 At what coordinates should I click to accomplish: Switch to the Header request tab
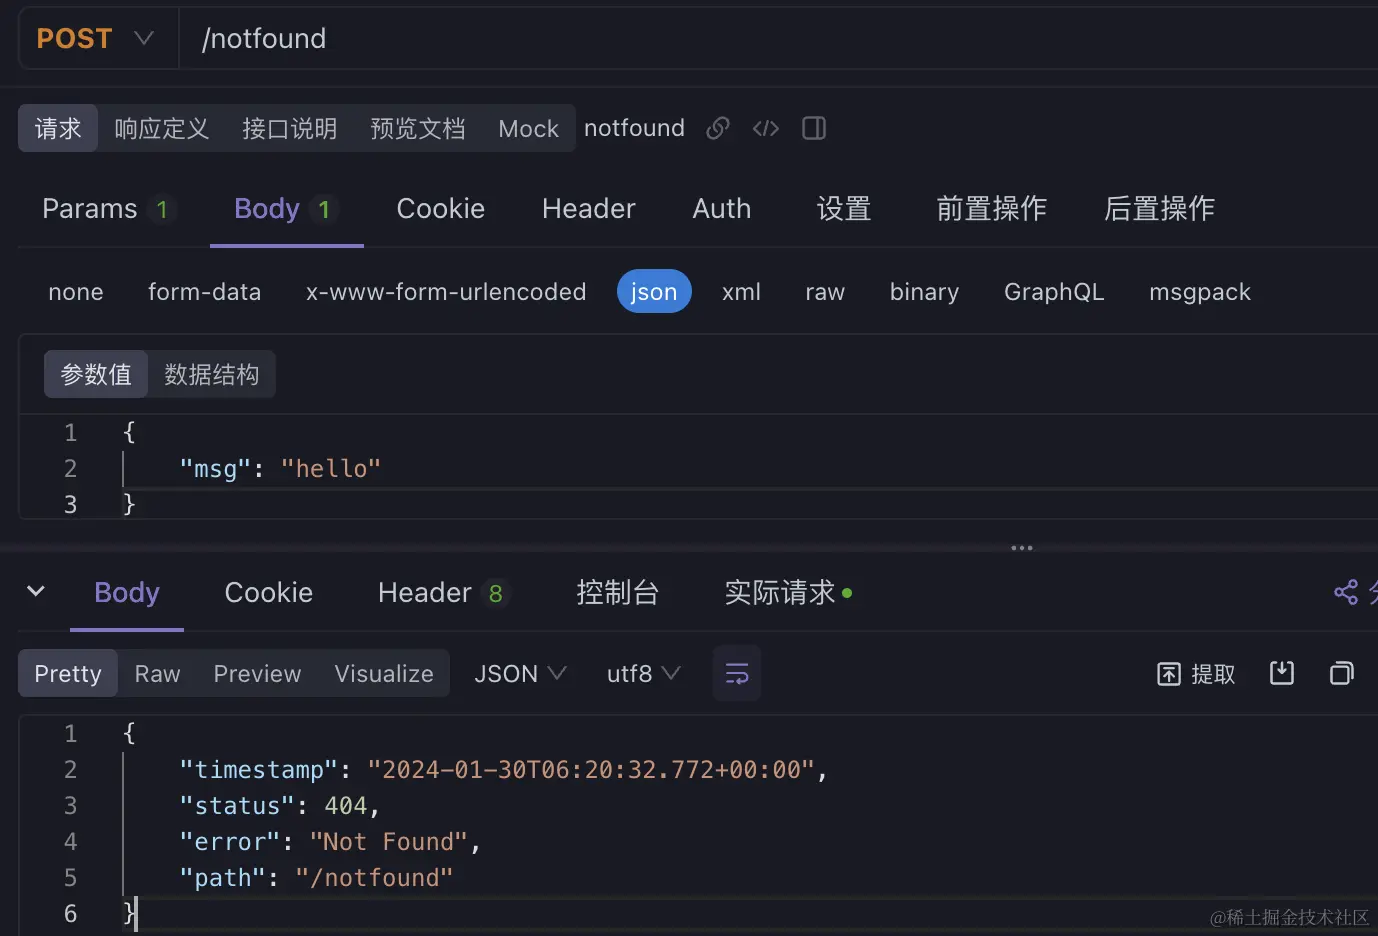pos(588,208)
